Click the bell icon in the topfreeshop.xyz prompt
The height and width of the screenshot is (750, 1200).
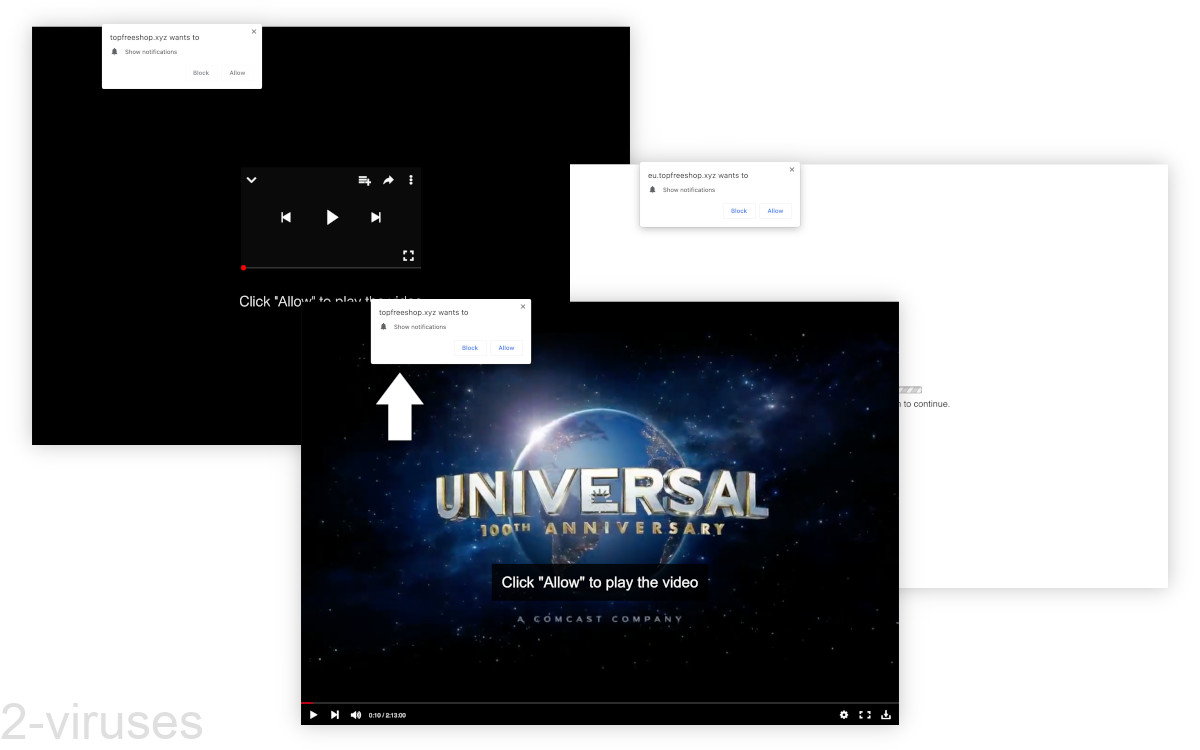tap(385, 327)
